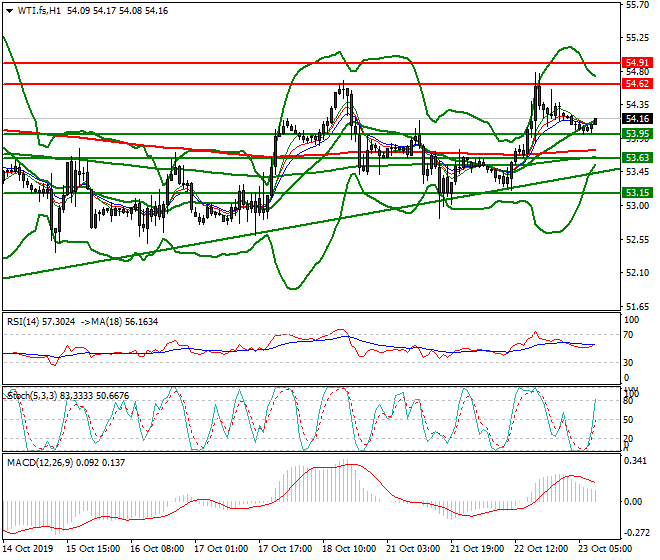Click the MACD scale value -0.272
The image size is (660, 560).
point(635,533)
